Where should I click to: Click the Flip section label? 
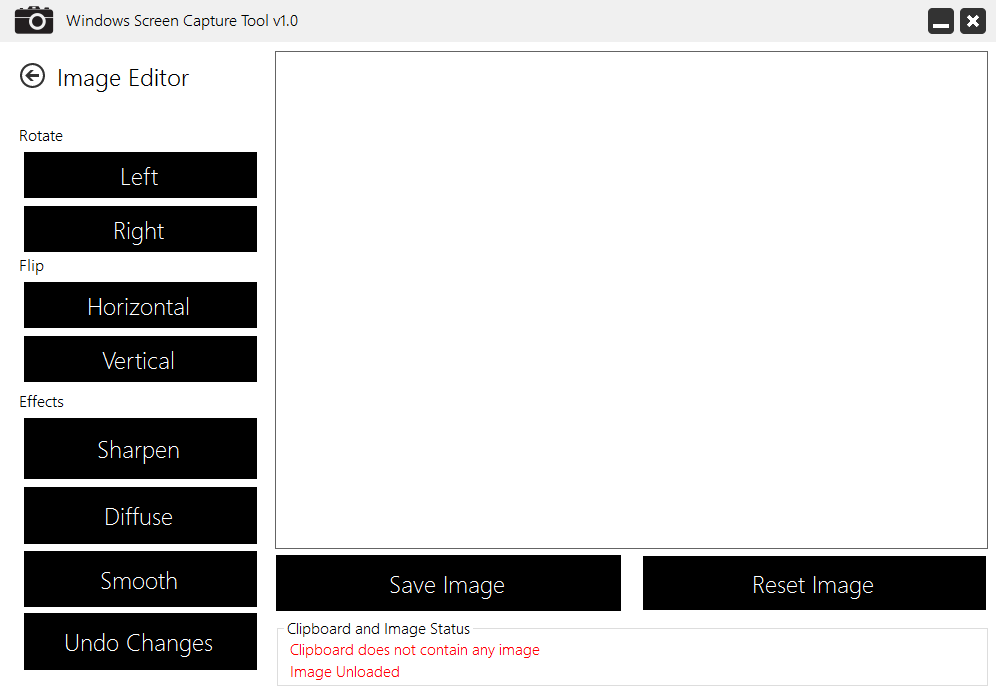pos(31,265)
